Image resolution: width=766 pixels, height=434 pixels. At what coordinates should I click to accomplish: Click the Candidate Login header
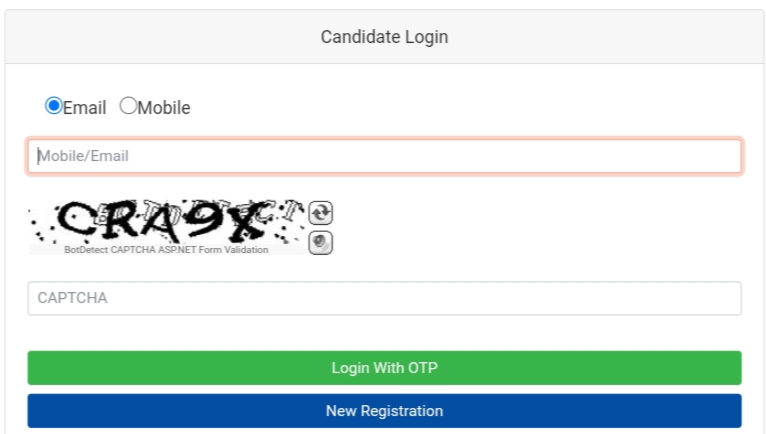tap(384, 37)
